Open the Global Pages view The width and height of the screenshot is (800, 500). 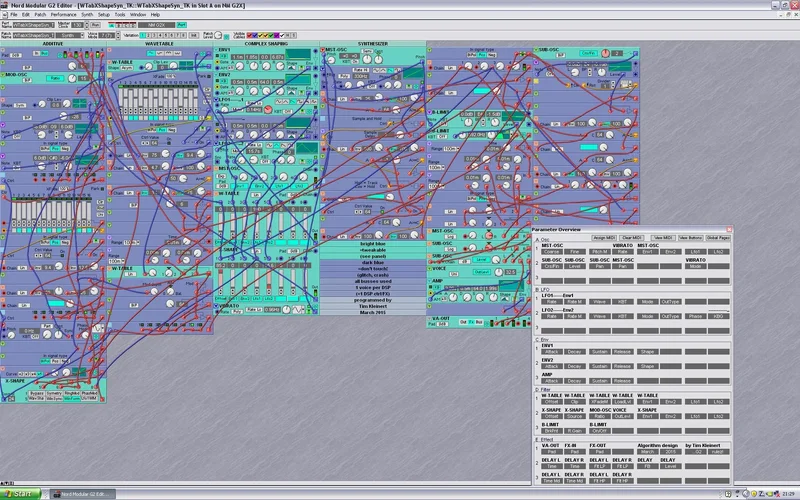(717, 237)
